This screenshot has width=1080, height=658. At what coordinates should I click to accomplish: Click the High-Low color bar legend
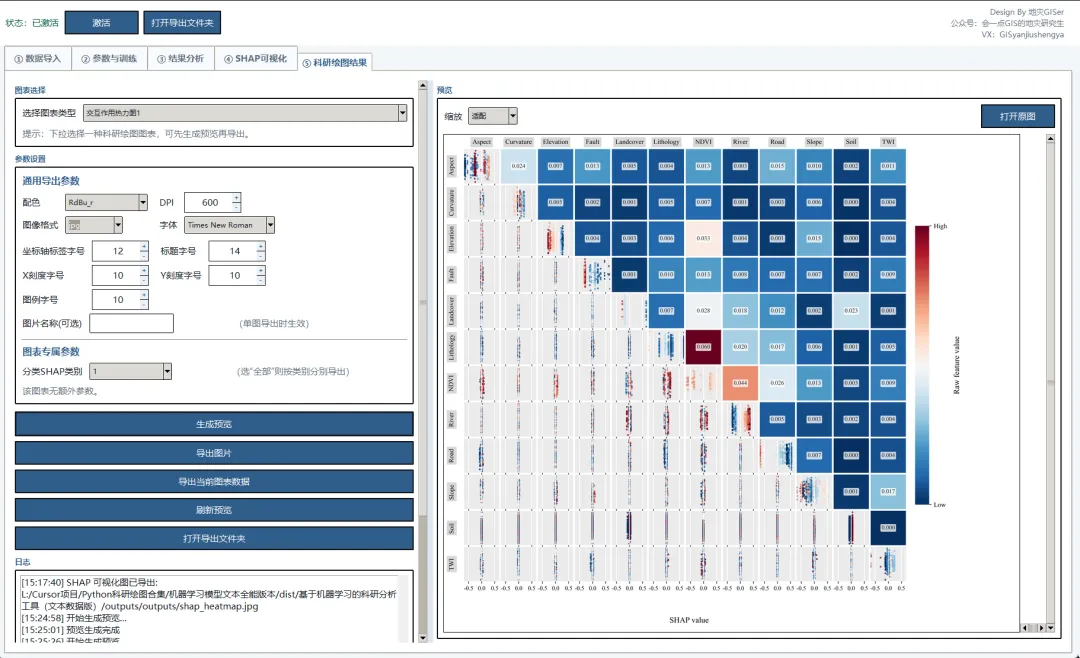pyautogui.click(x=922, y=365)
